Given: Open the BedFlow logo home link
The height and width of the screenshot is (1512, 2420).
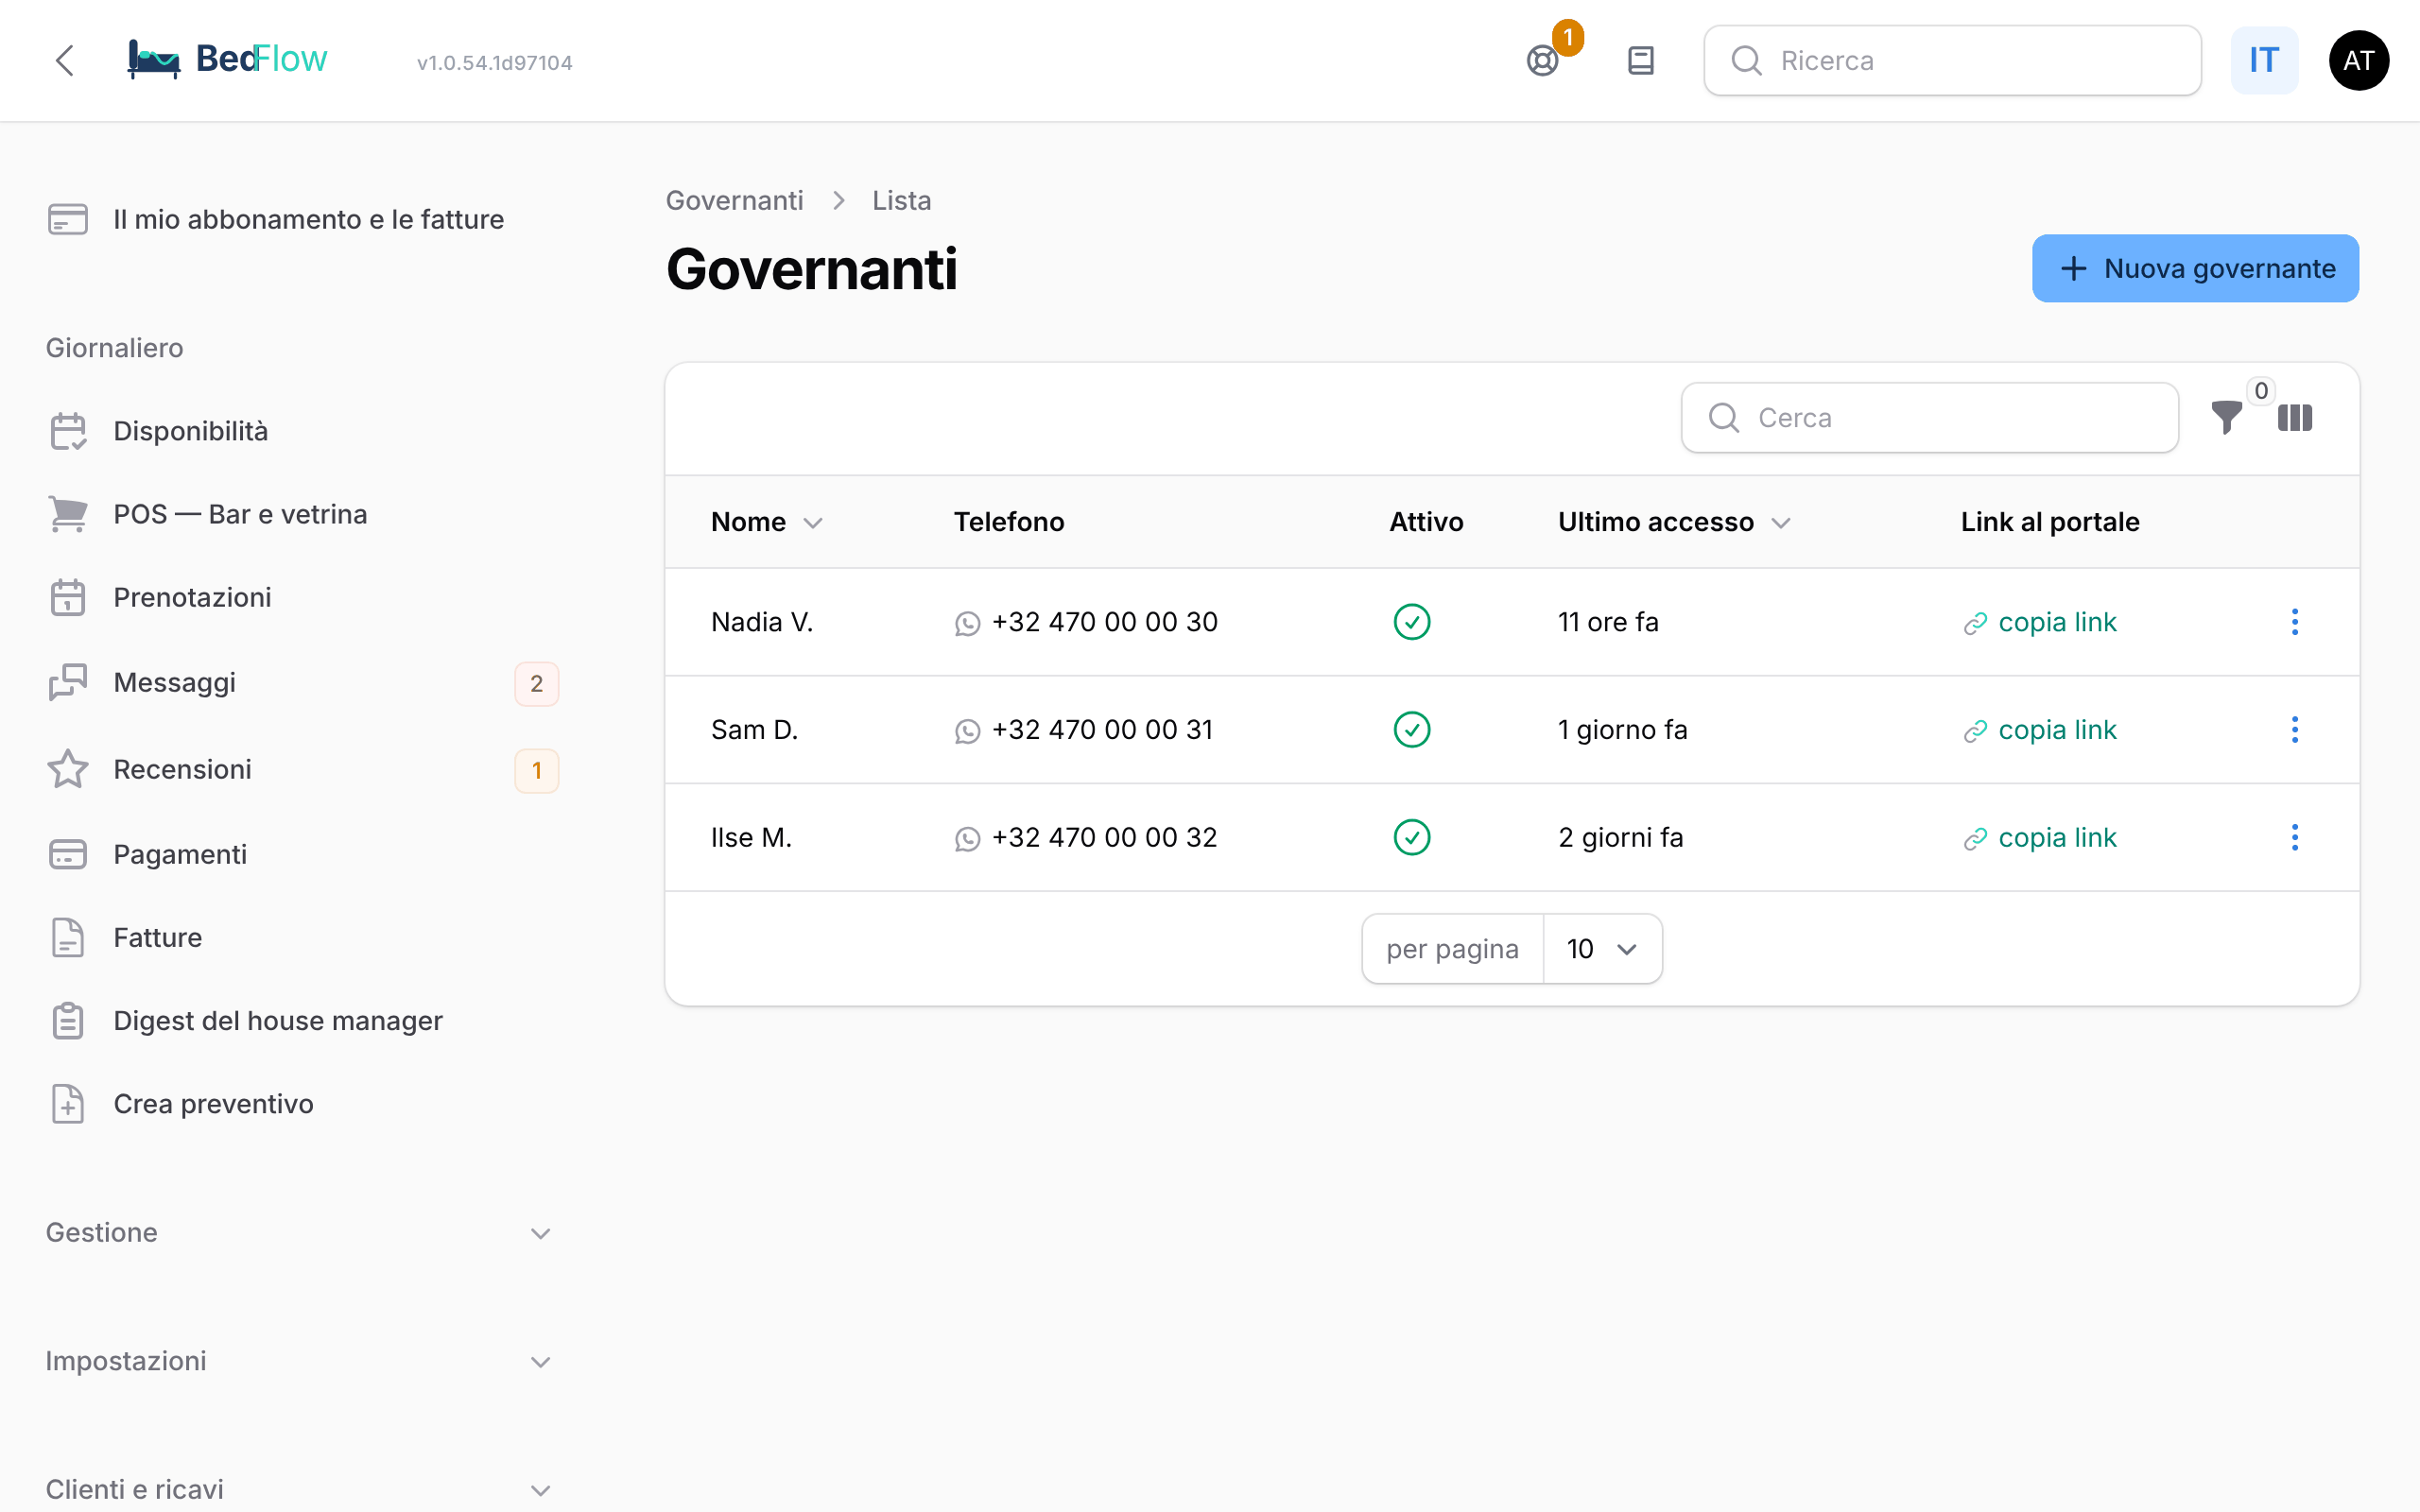Looking at the screenshot, I should 227,59.
